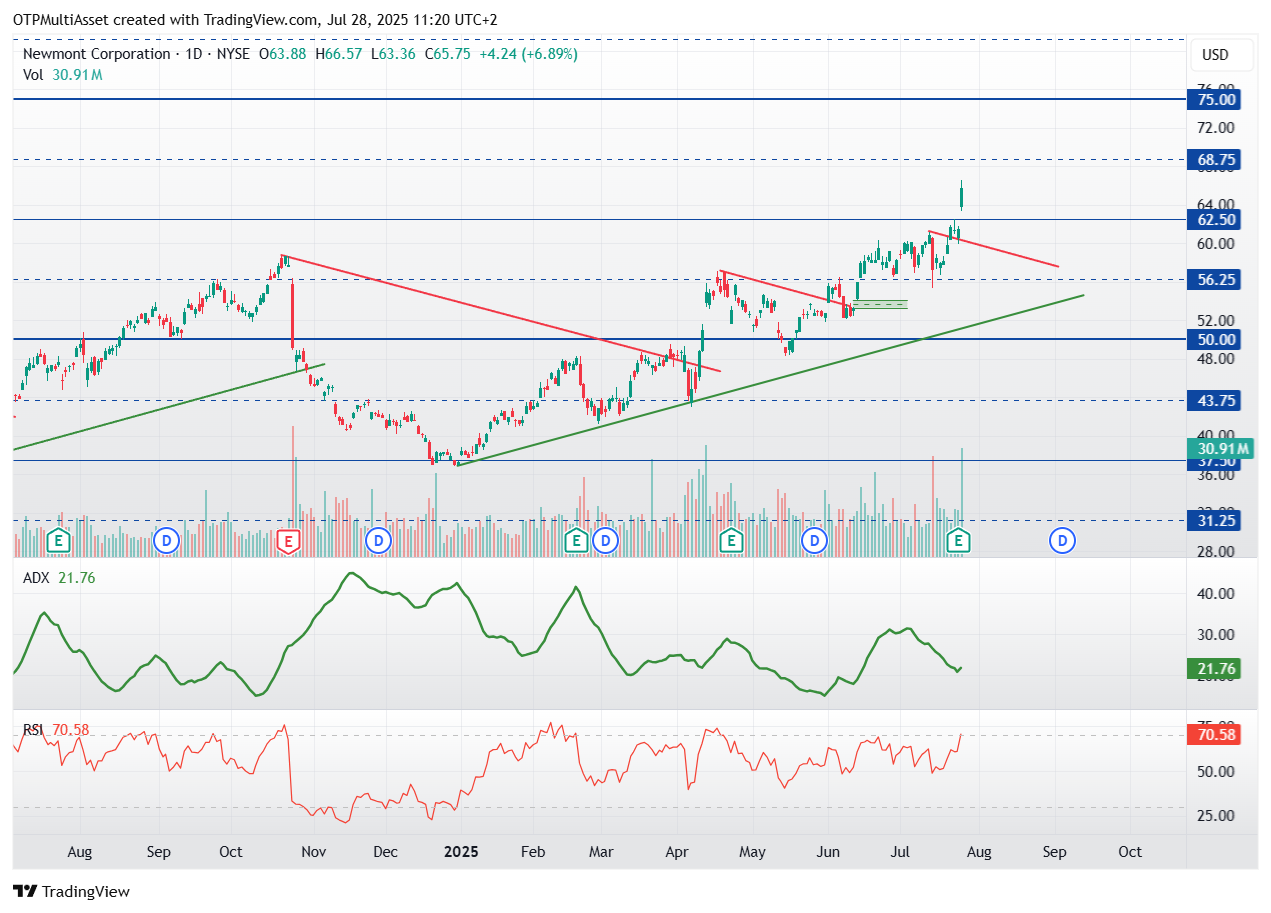Select the 62.50 horizontal line label

click(1213, 219)
